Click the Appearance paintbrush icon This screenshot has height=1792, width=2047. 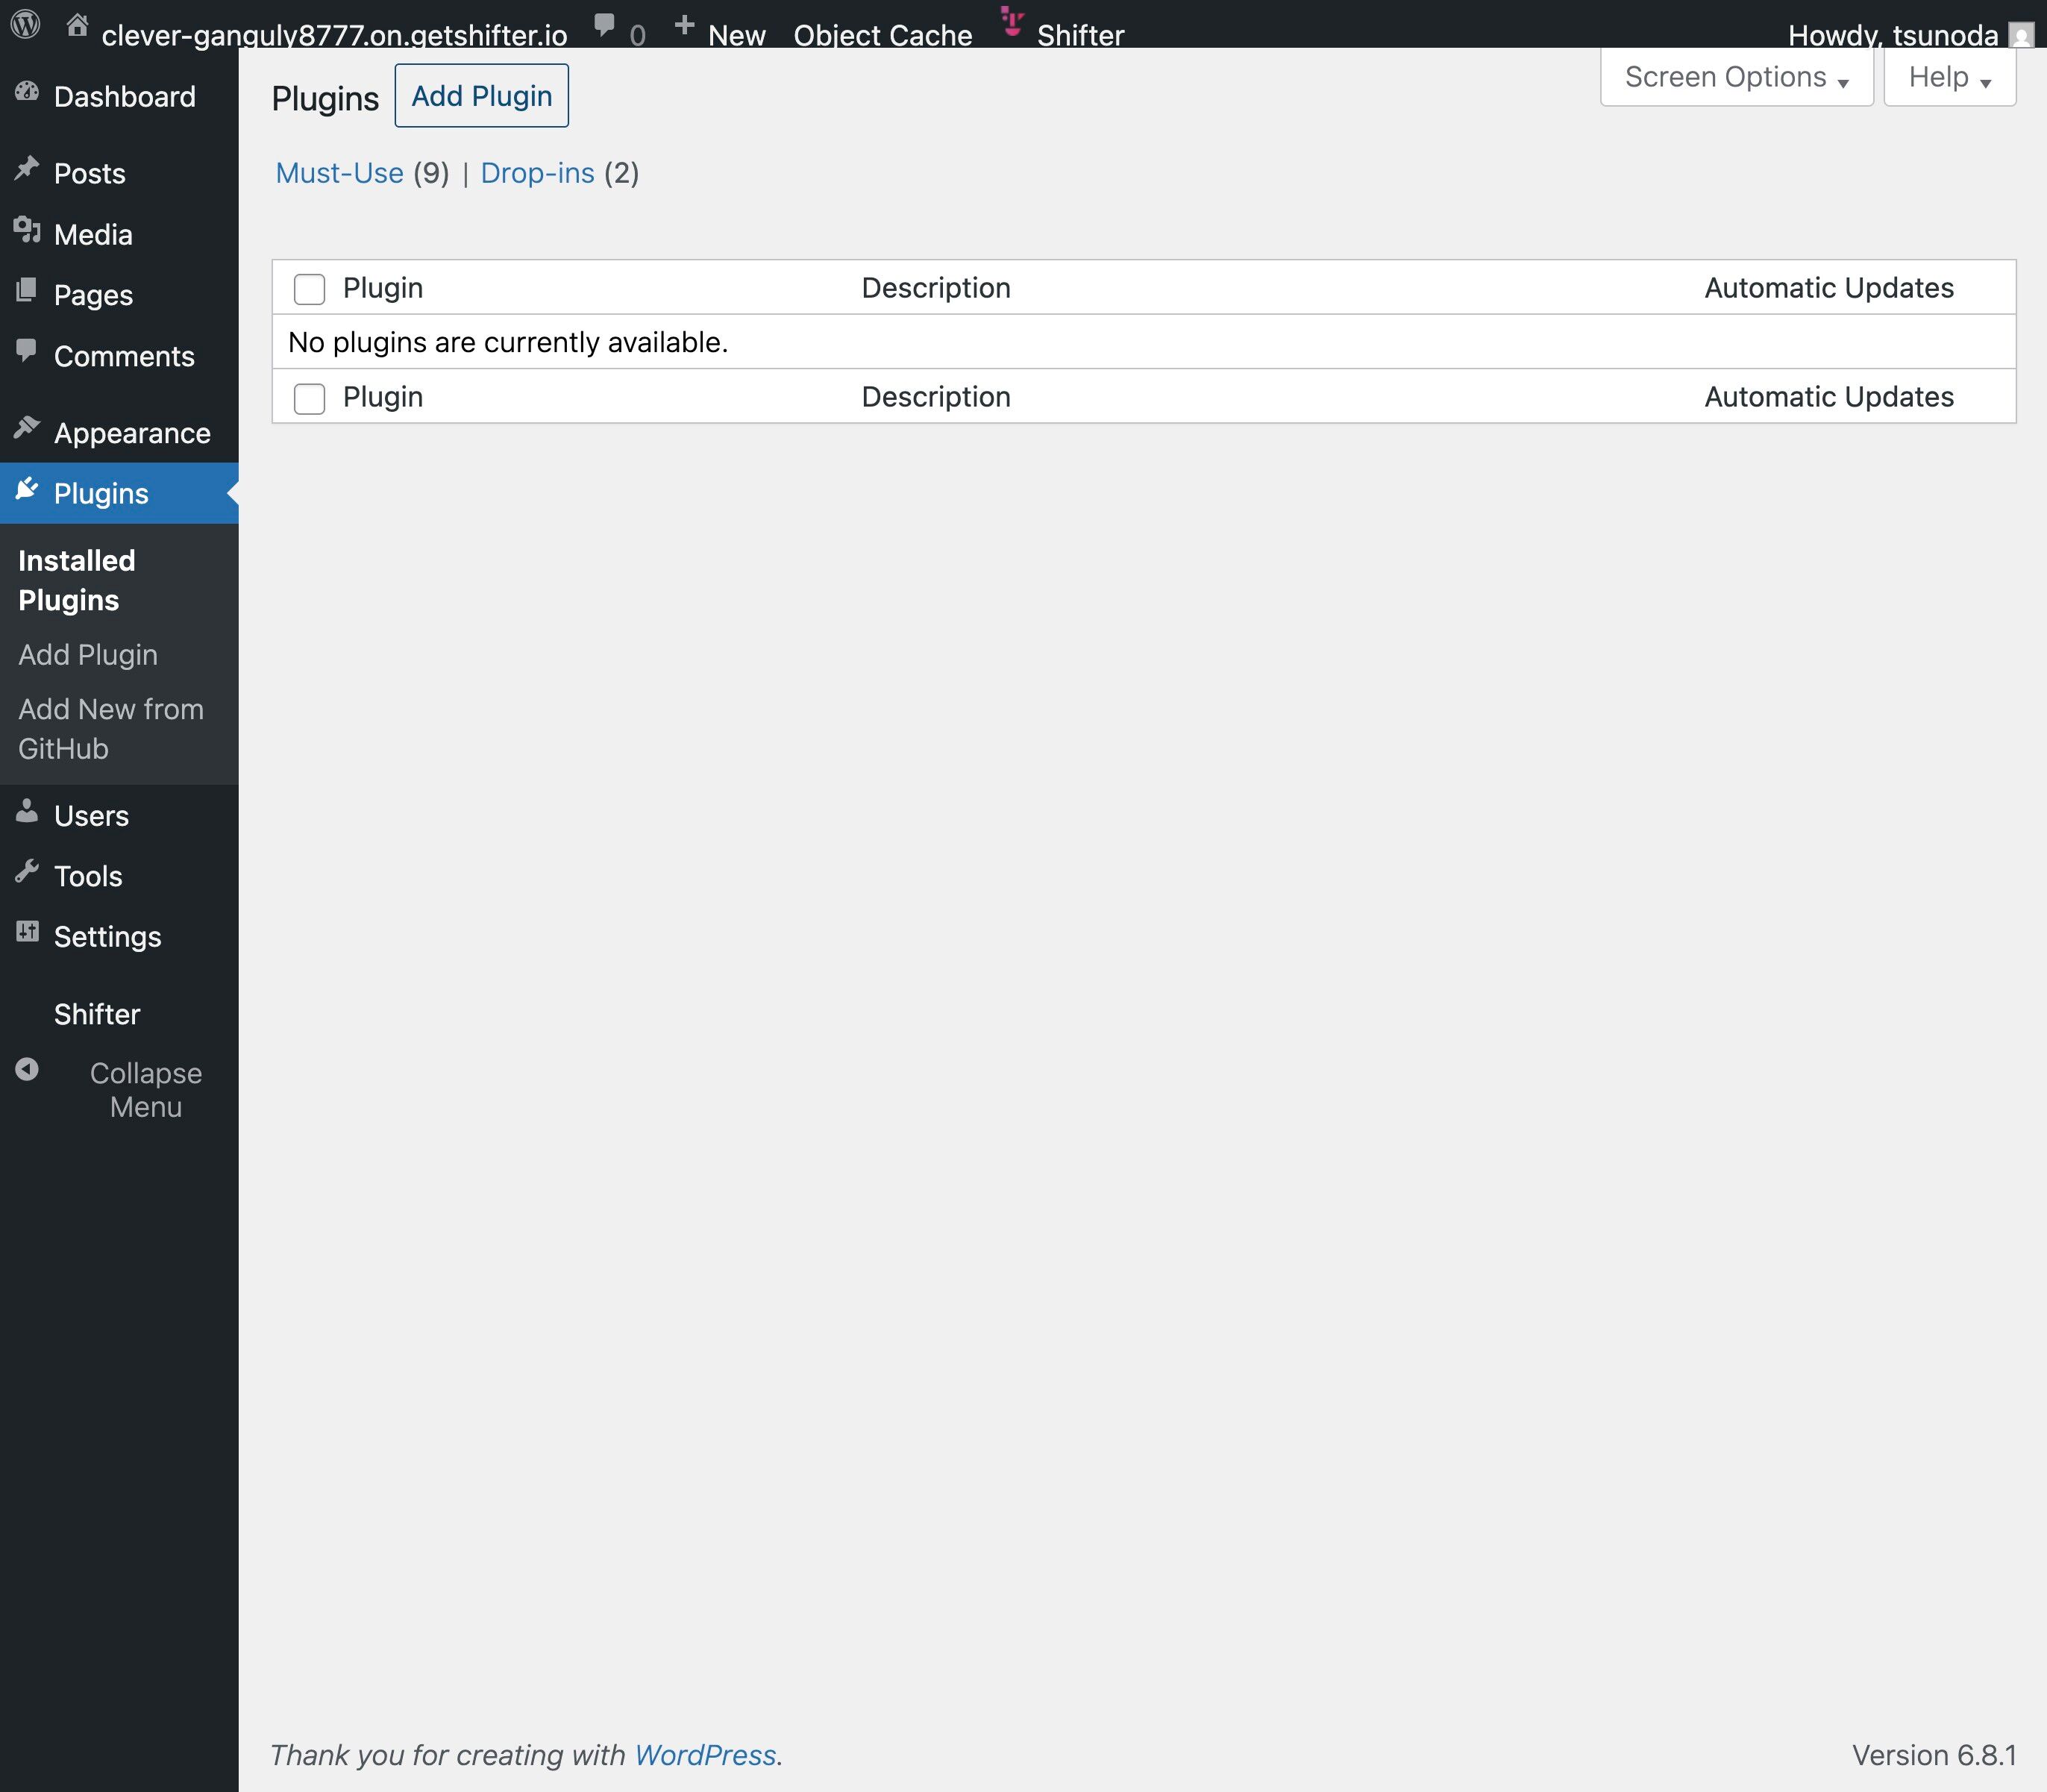(x=27, y=429)
